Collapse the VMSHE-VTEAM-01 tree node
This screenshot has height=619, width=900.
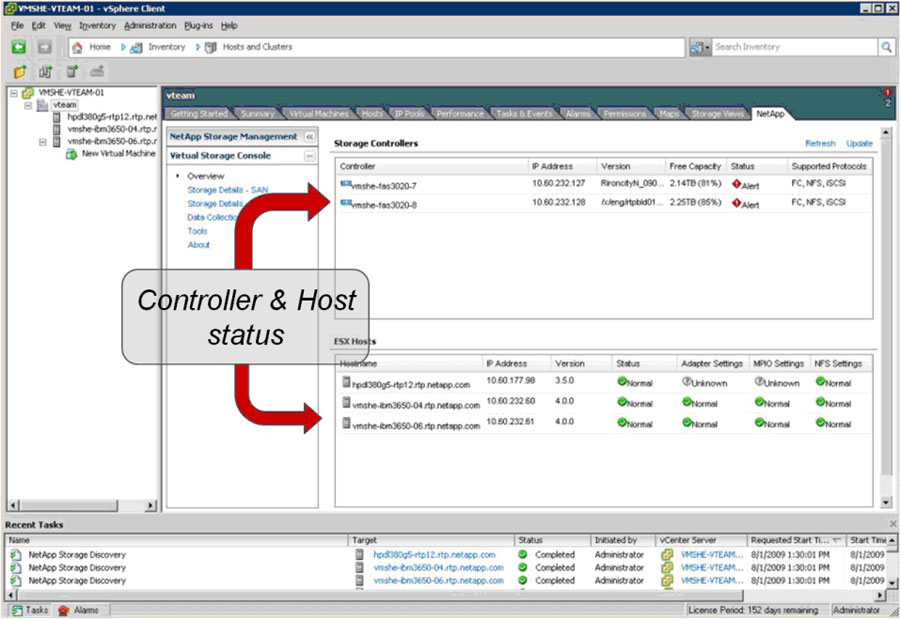(x=14, y=93)
